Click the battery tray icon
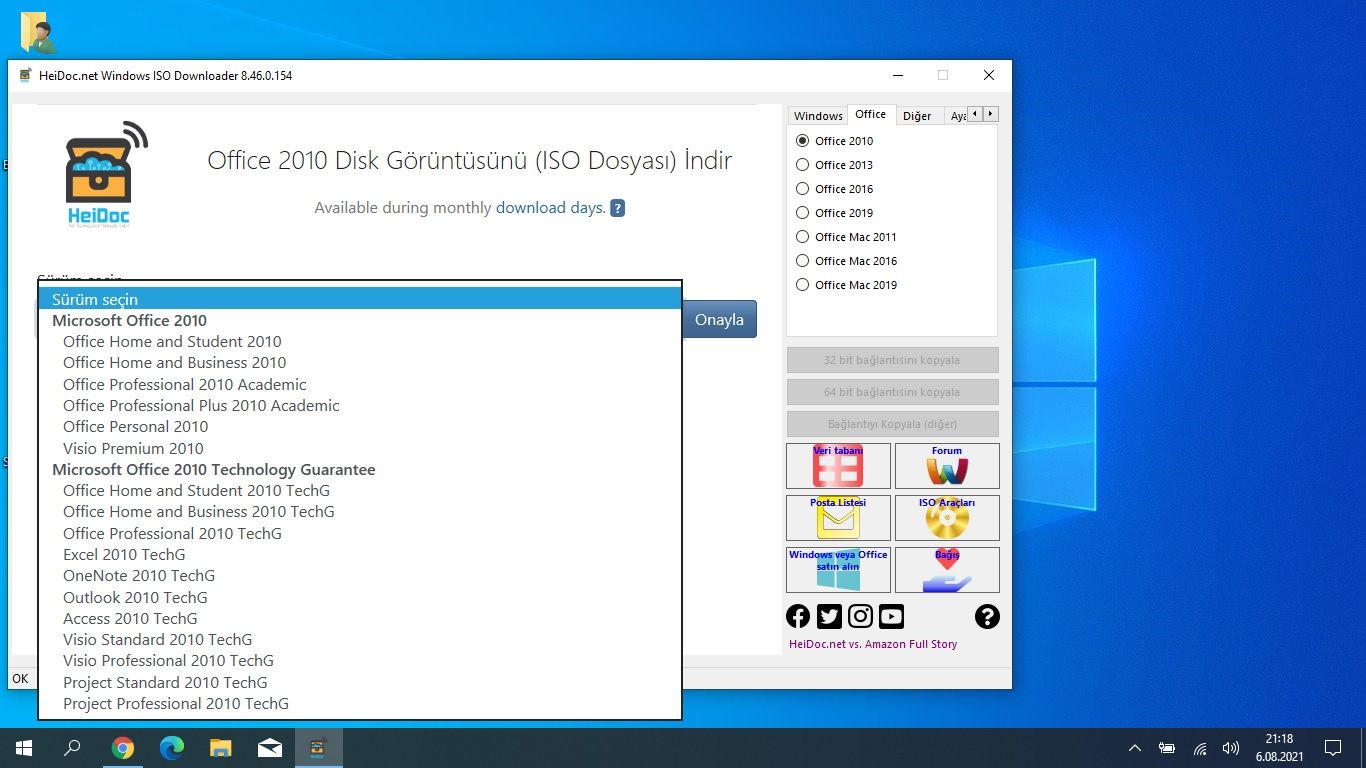 click(x=1167, y=748)
